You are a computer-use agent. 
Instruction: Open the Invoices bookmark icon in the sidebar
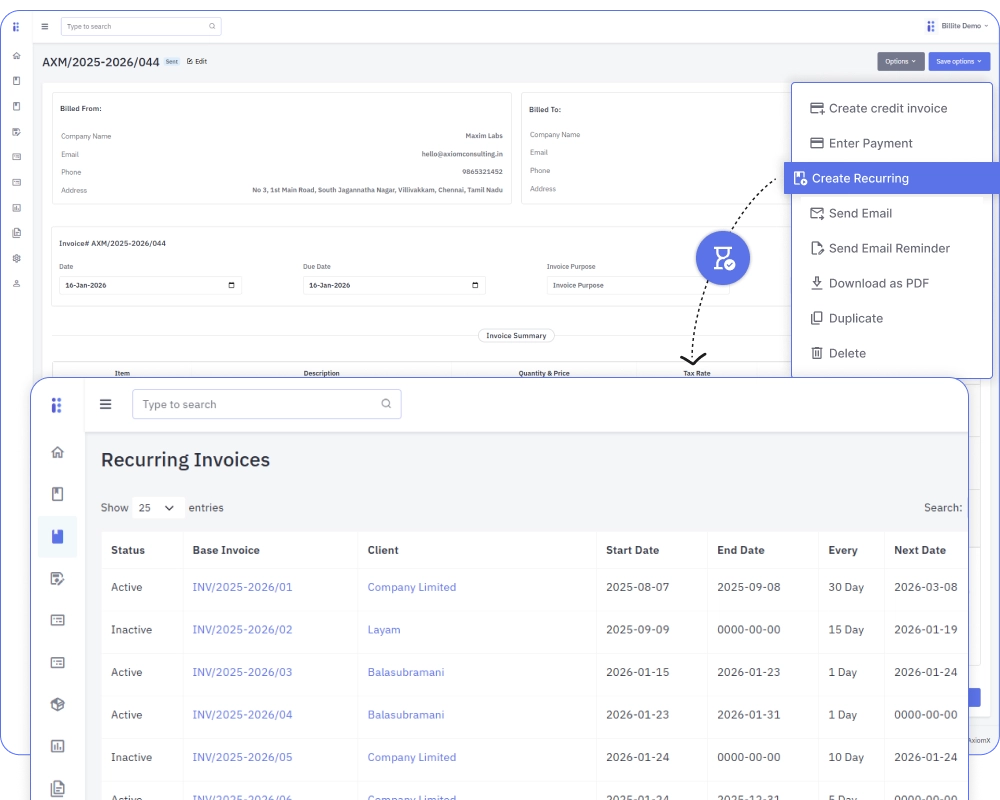tap(57, 493)
